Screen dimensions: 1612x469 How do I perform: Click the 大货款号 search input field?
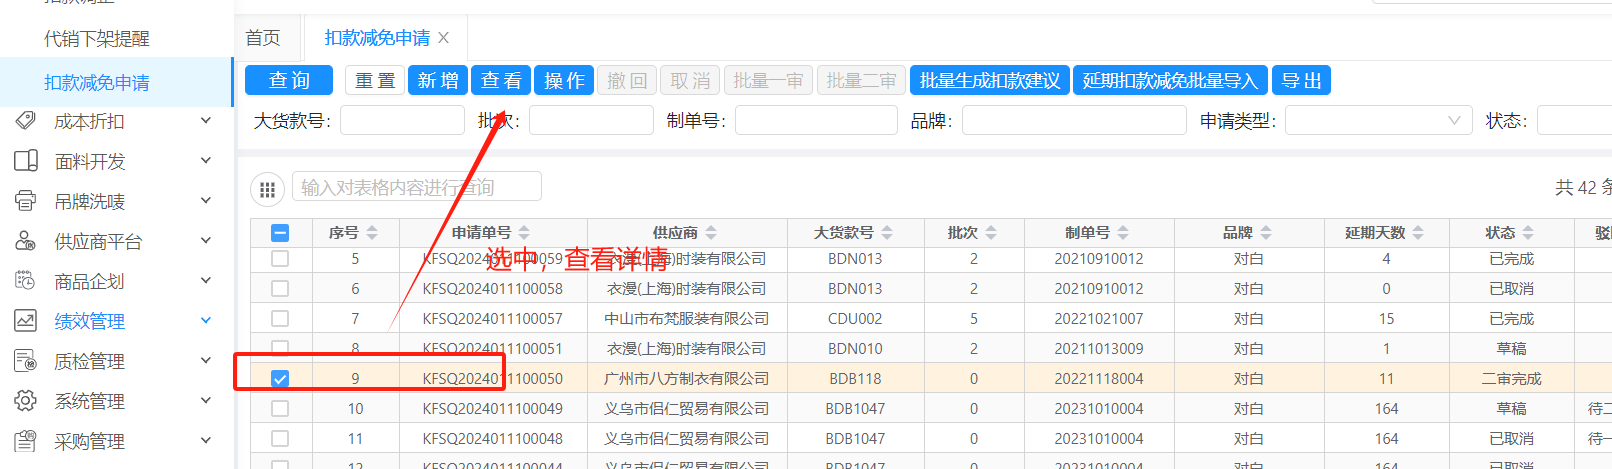402,121
